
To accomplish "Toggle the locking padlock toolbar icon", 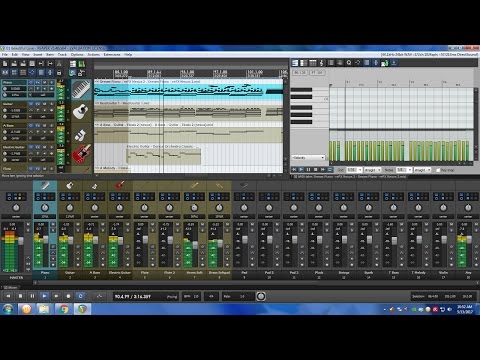I will (x=59, y=72).
